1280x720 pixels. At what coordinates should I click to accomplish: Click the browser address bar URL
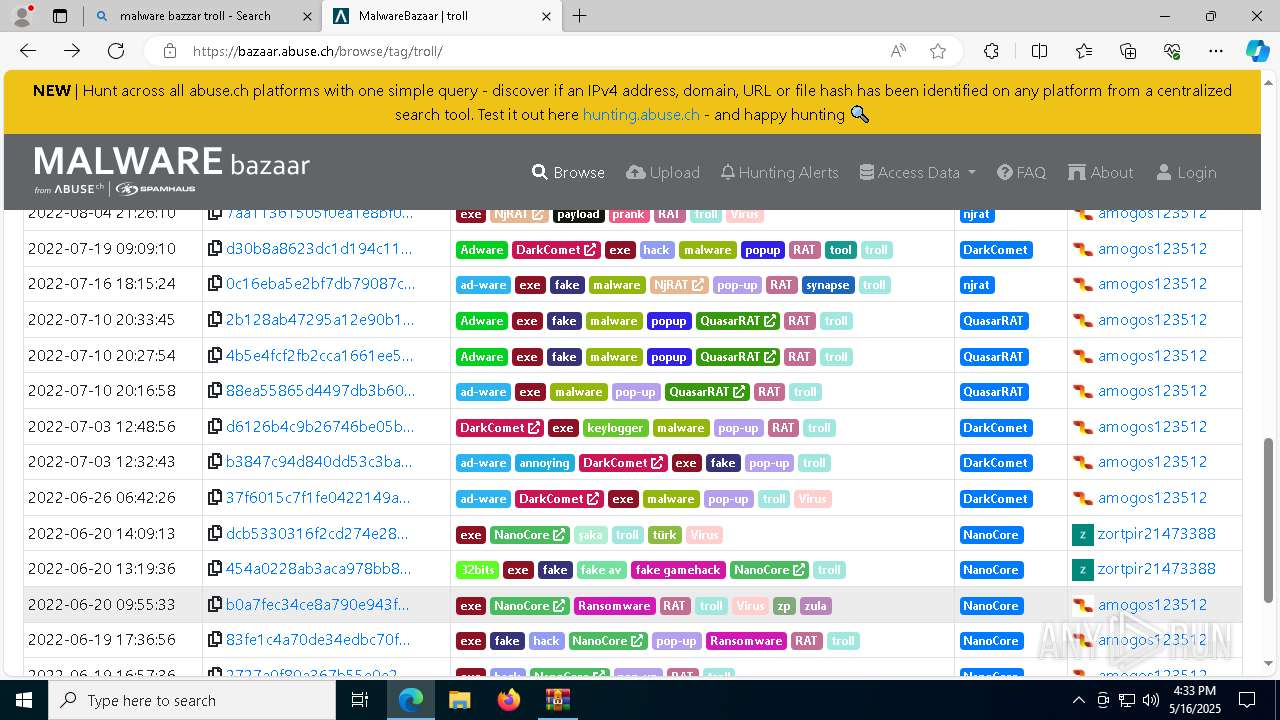[317, 51]
